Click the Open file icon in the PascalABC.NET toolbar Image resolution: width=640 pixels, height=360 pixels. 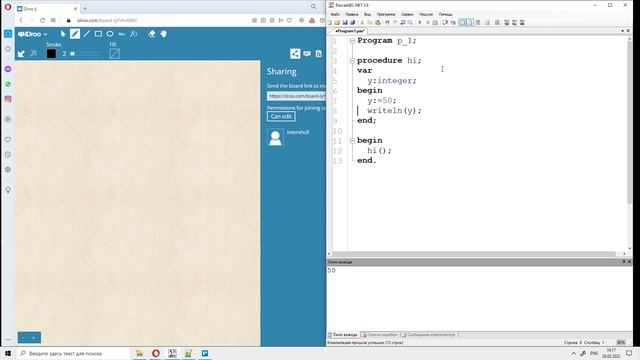(337, 22)
